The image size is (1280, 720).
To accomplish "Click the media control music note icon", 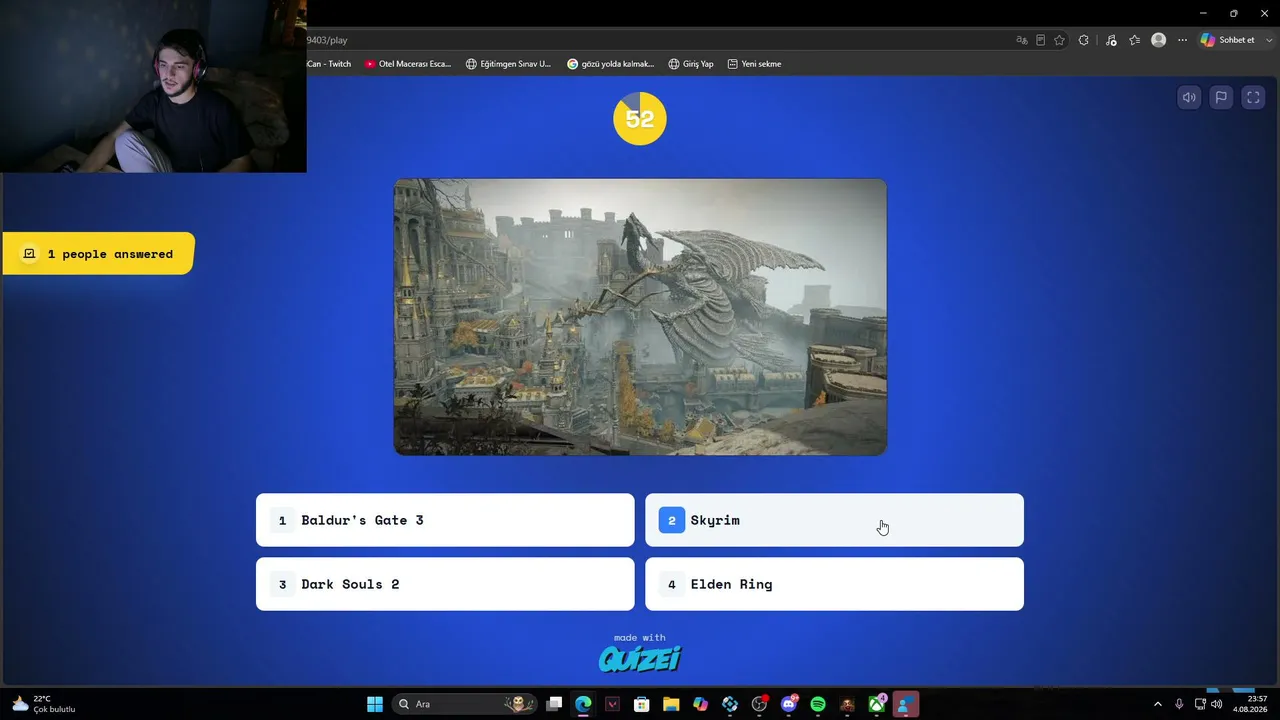I will [1110, 40].
